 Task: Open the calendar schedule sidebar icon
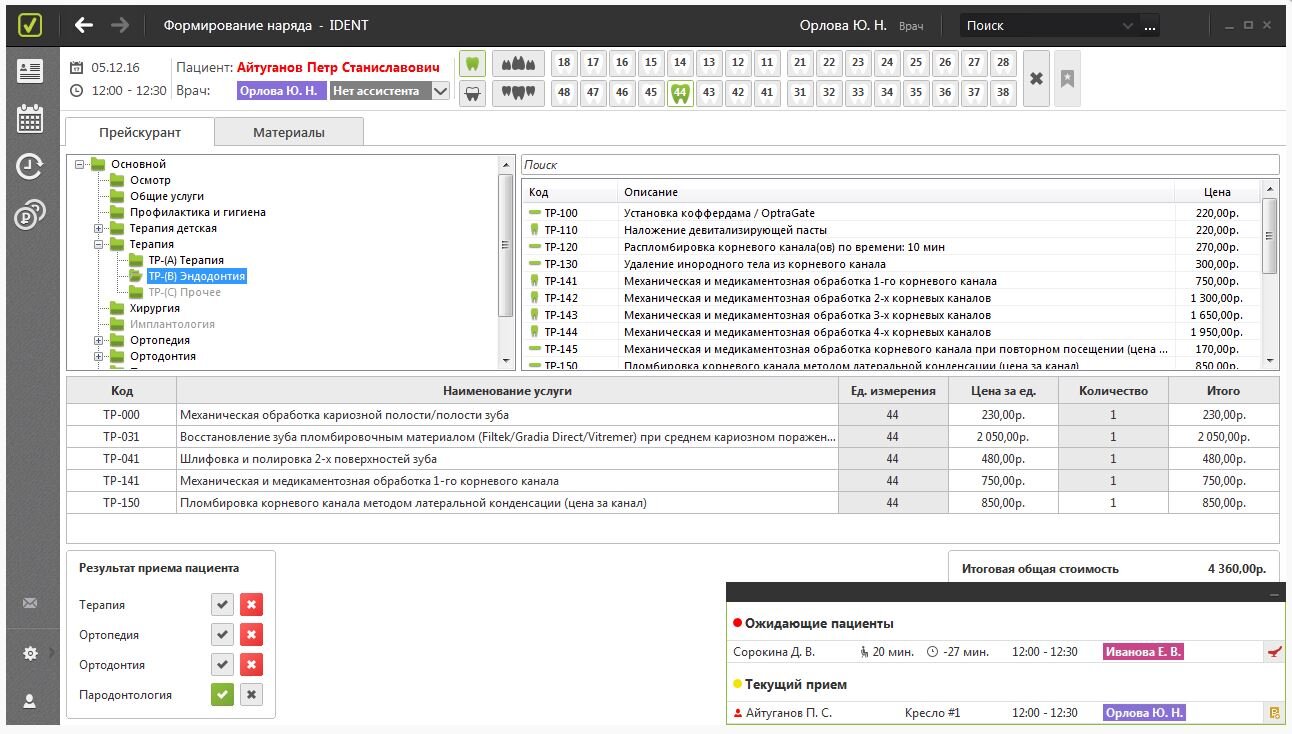click(30, 118)
